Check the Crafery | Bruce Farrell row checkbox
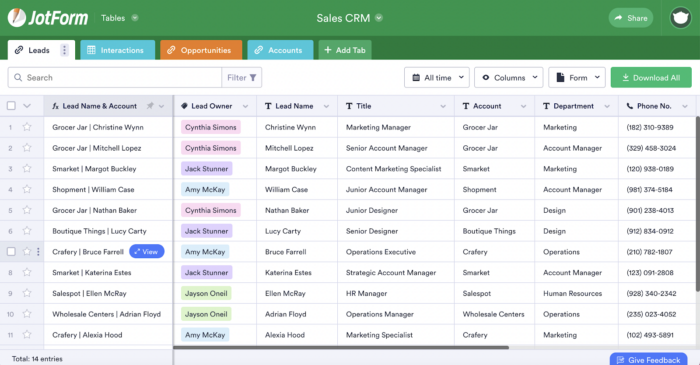 point(11,252)
